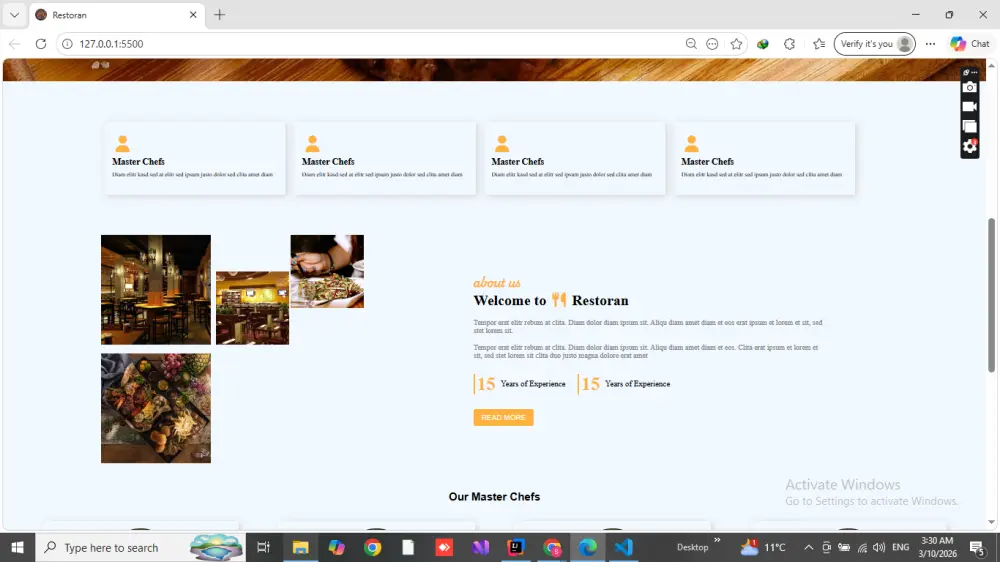Click the browser back arrow
The image size is (1000, 562).
[15, 44]
